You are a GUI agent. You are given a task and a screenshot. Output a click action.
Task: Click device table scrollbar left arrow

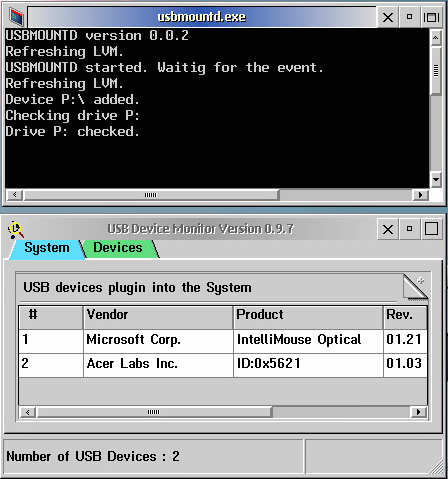click(28, 412)
